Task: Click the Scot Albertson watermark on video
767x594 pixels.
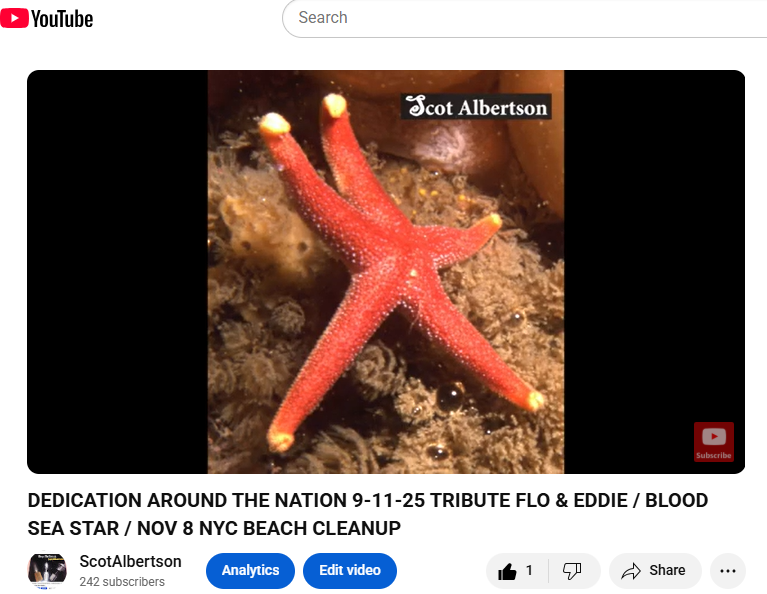Action: coord(476,107)
